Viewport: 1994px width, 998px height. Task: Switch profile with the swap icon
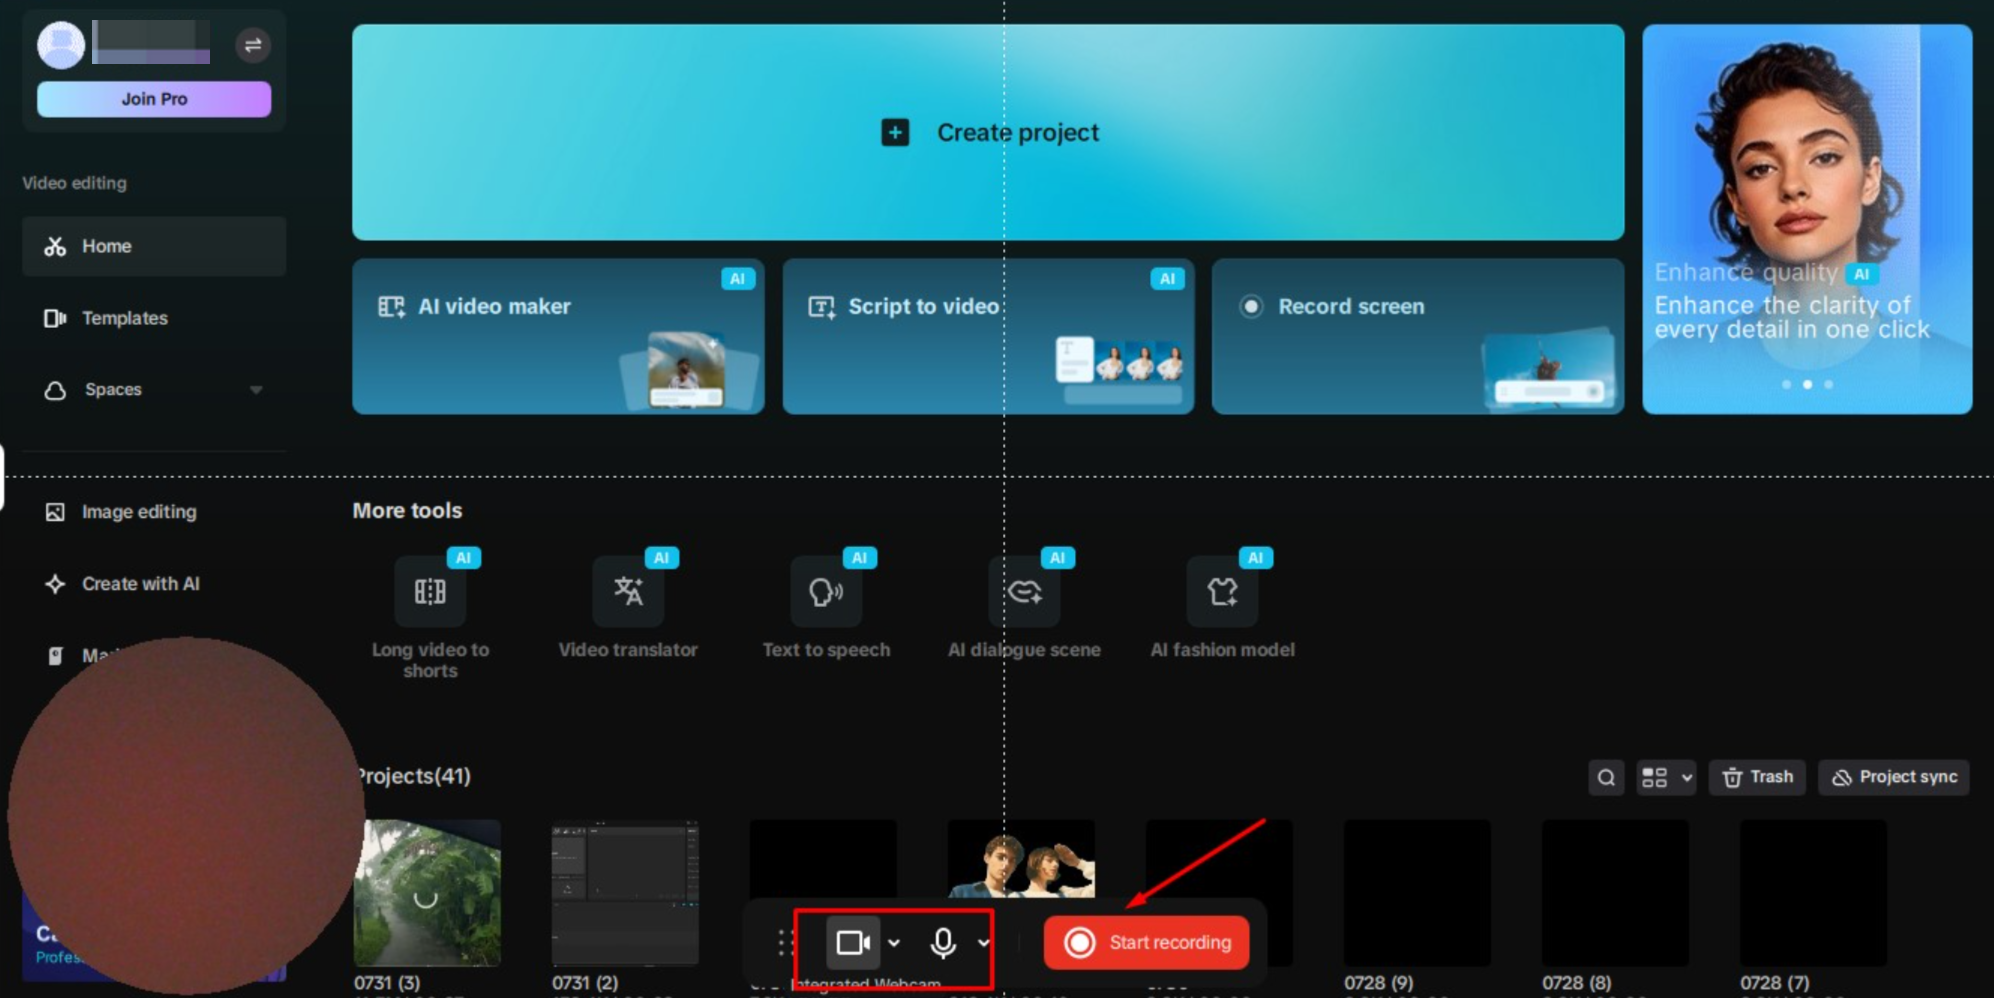pos(251,44)
